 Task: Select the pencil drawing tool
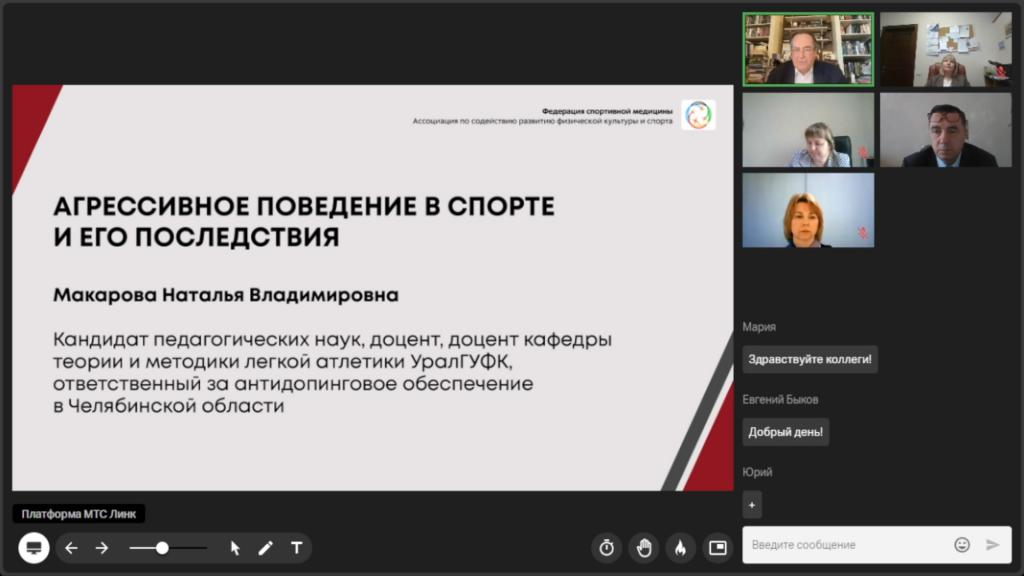pos(265,548)
